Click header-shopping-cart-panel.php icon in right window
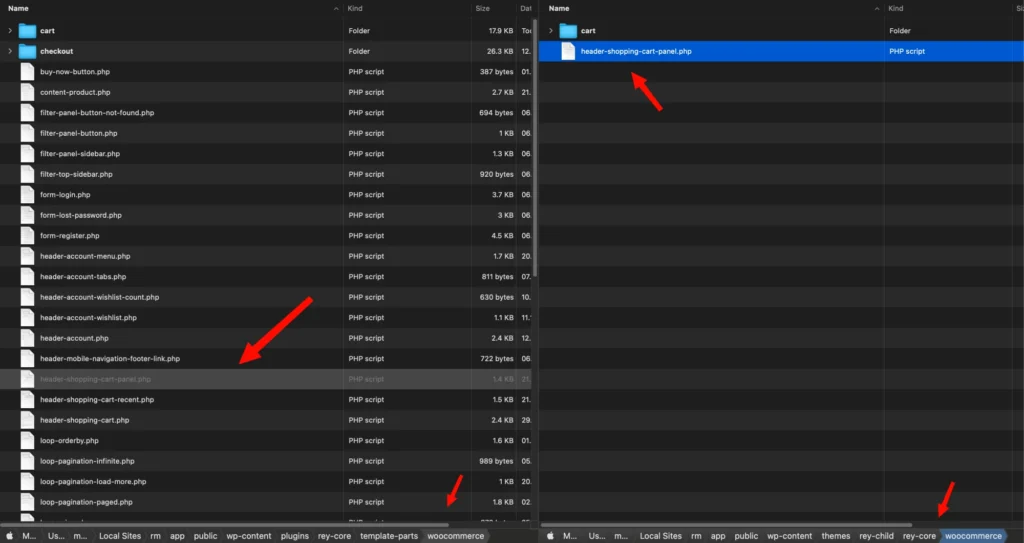Screen dimensions: 1024x543 pos(568,51)
